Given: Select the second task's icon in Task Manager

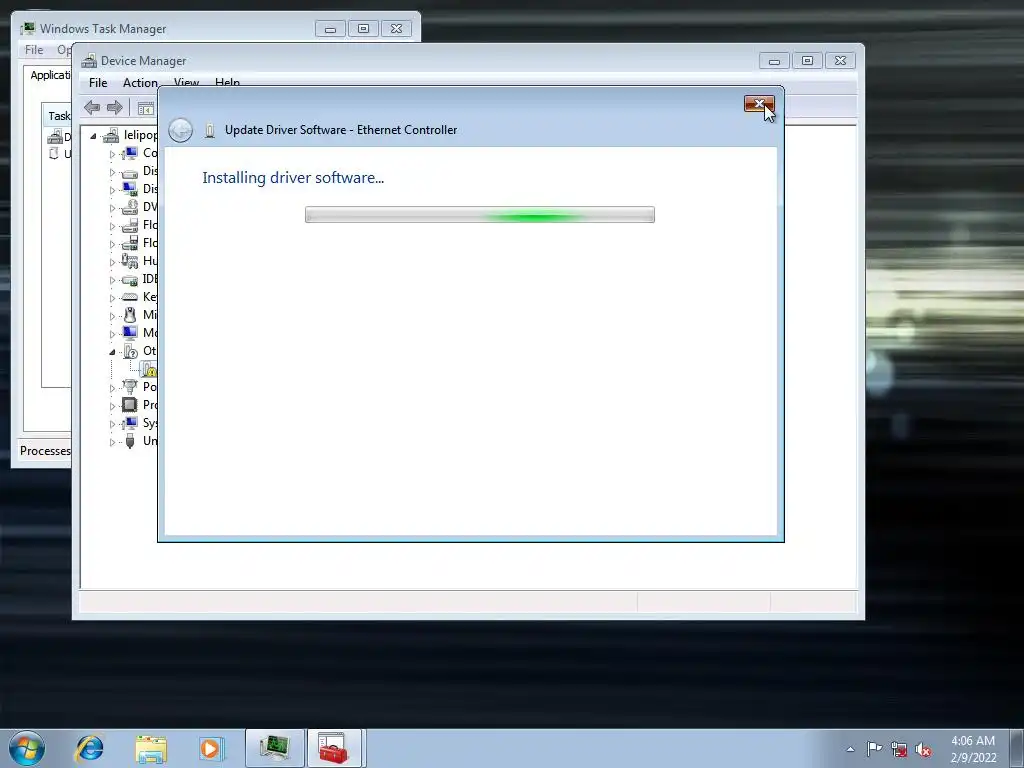Looking at the screenshot, I should [54, 154].
